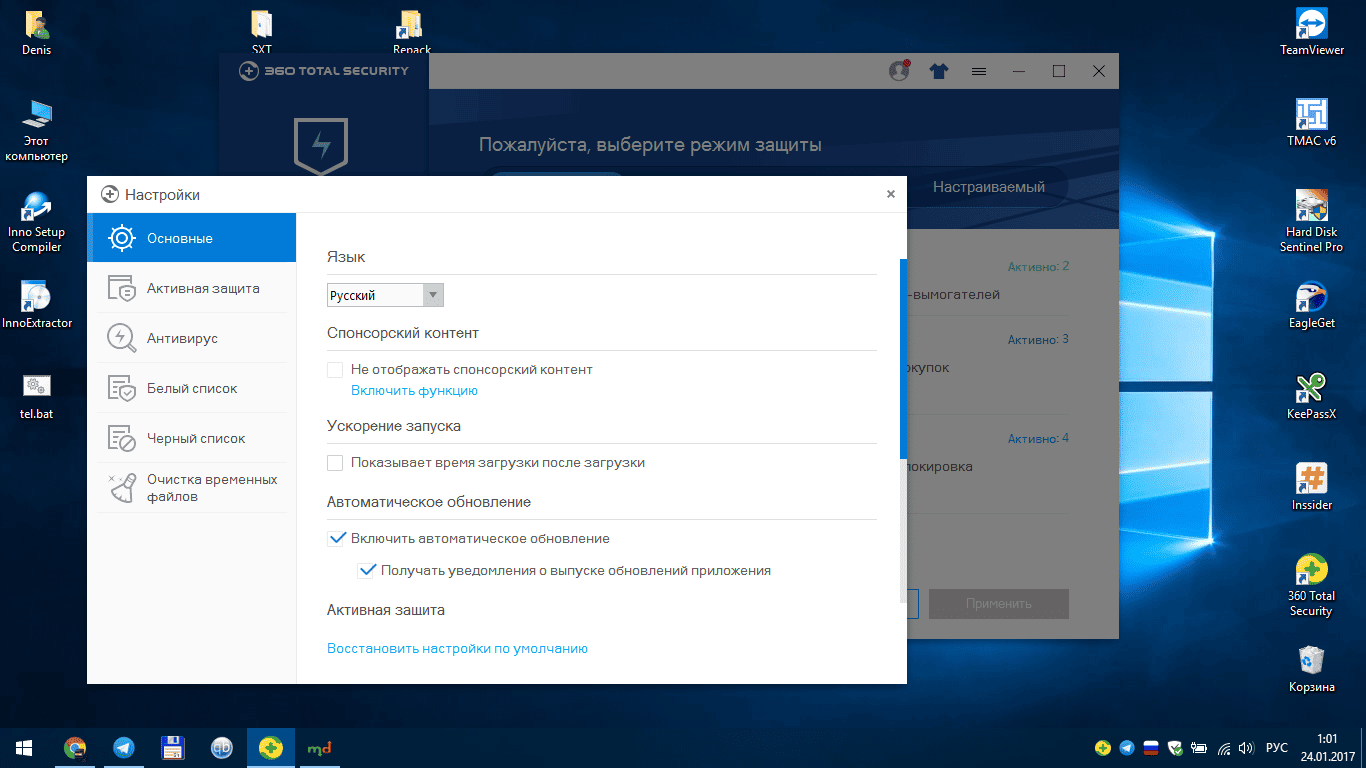Open Этот компьютер desktop icon

(36, 131)
